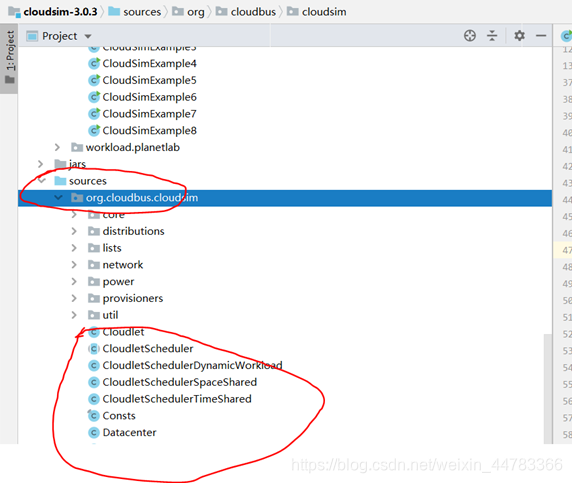Click the Collapse All icon in Project panel
Image resolution: width=572 pixels, height=483 pixels.
click(x=492, y=36)
